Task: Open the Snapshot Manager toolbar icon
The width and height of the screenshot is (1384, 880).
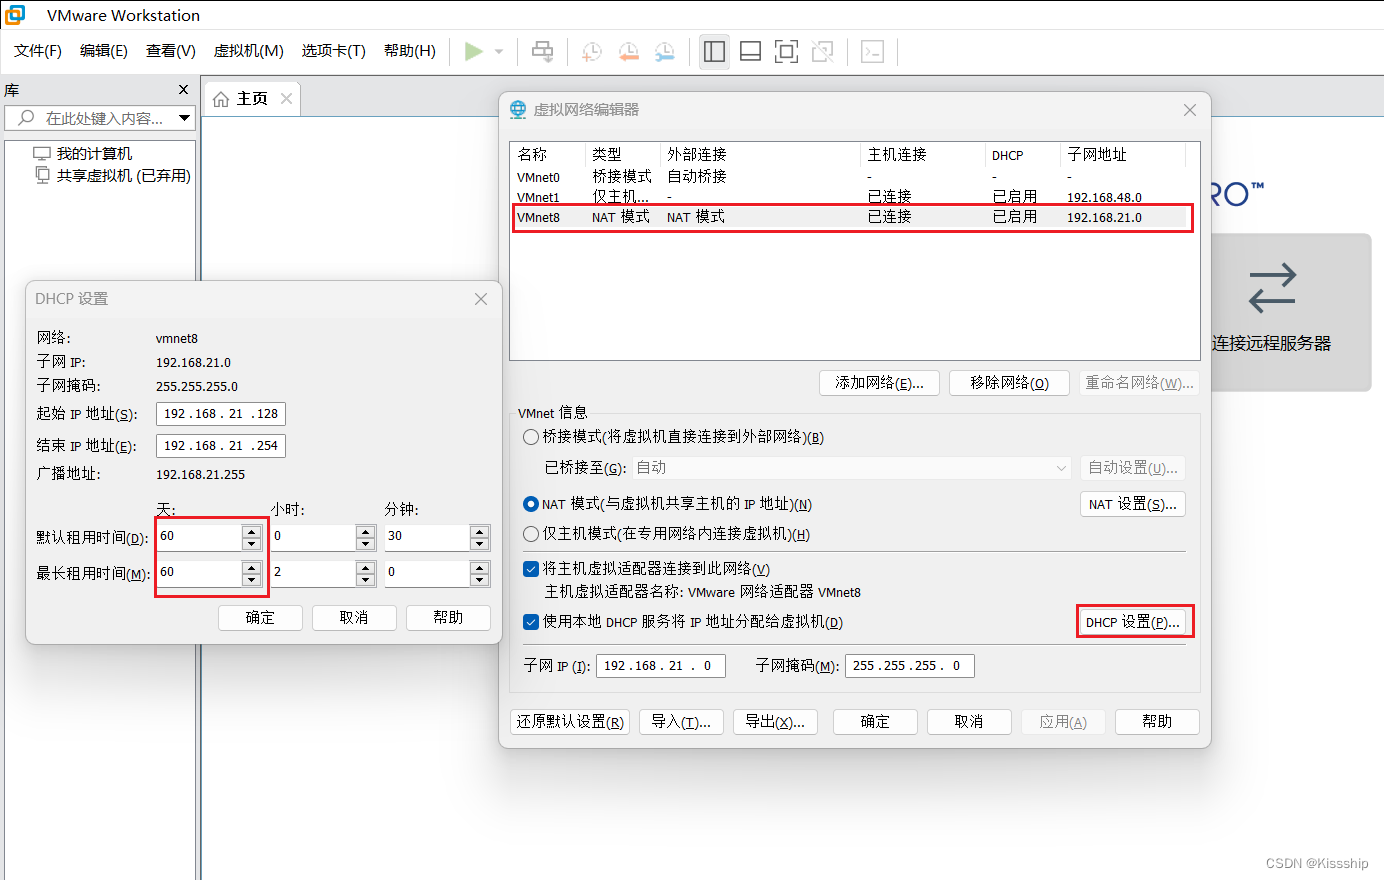Action: pyautogui.click(x=665, y=51)
